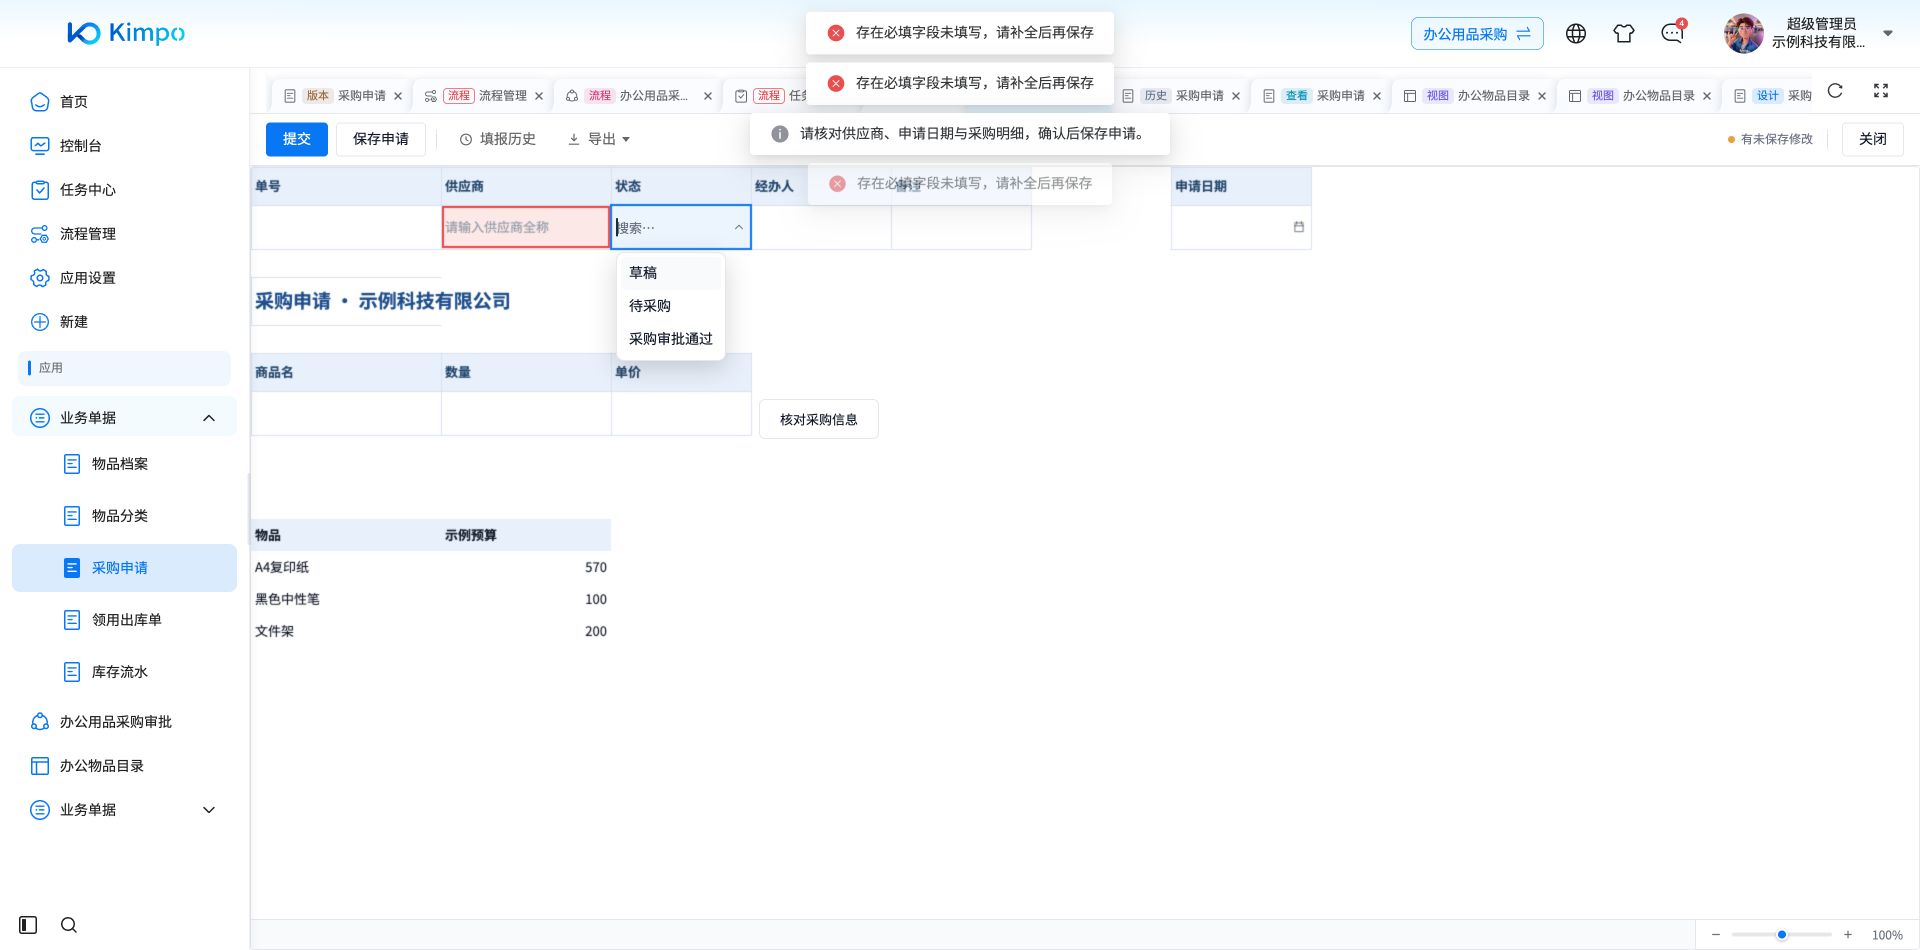Screen dimensions: 1920x950
Task: Open the language globe icon
Action: click(x=1576, y=34)
